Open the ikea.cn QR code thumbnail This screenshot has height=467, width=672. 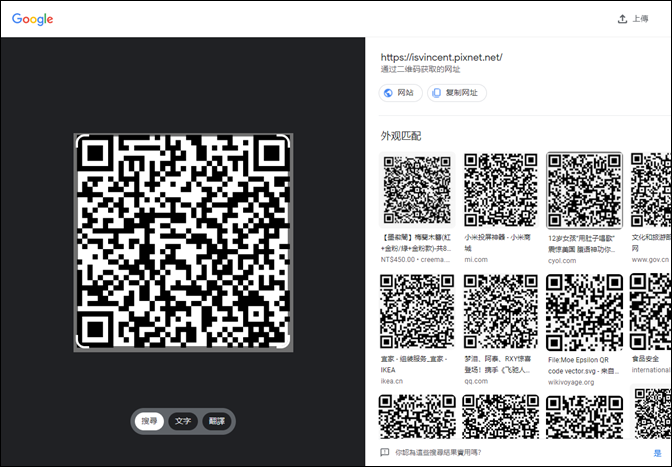(417, 311)
